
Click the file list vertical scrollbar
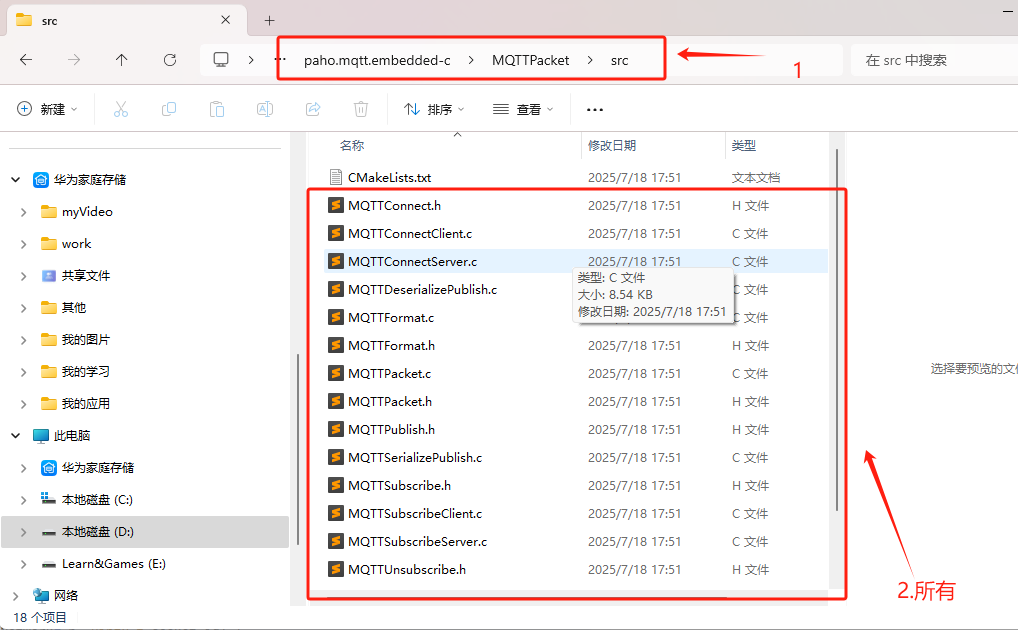(837, 330)
